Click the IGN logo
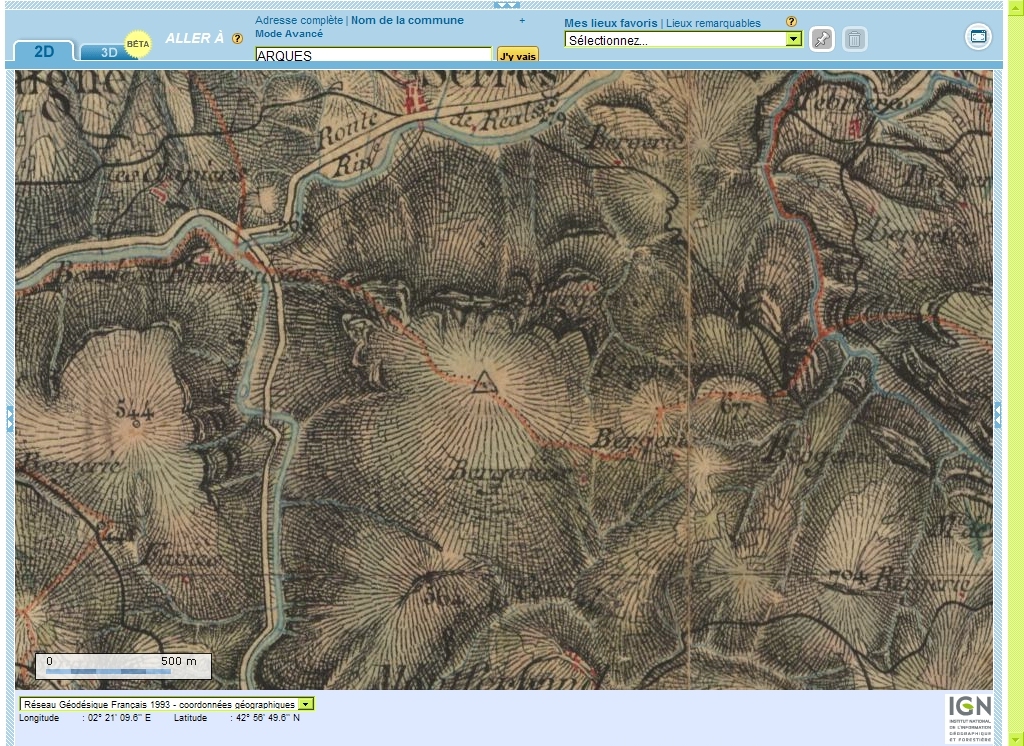Screen dimensions: 1024x746 969,718
